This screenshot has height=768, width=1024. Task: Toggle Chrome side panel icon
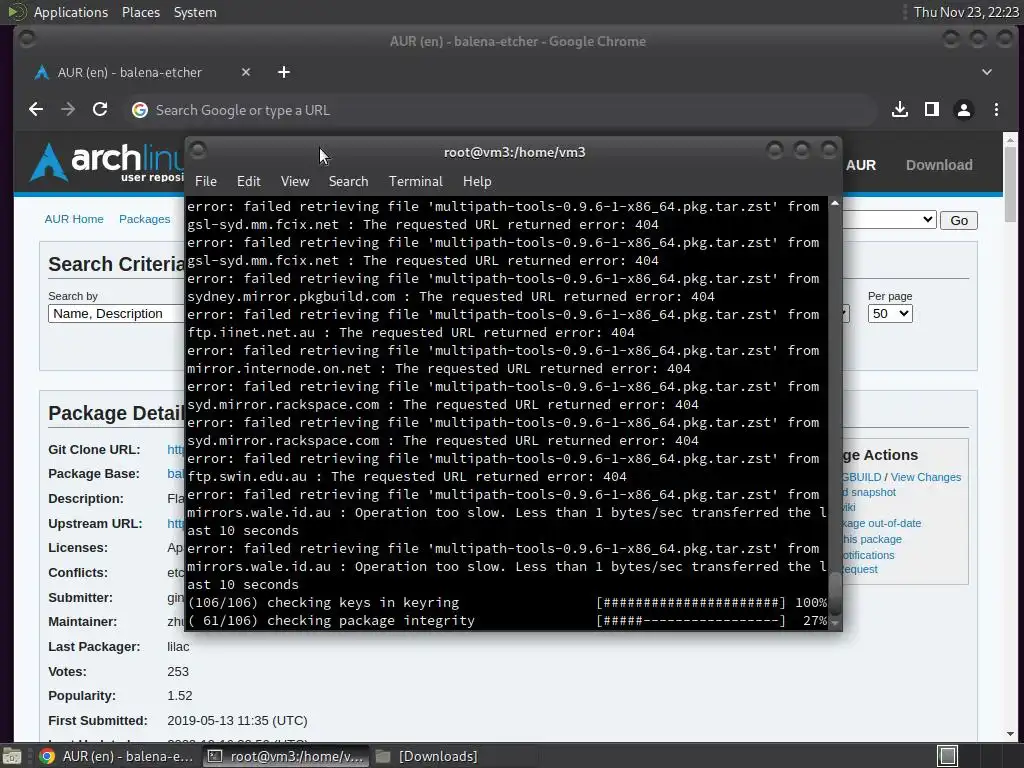tap(932, 110)
